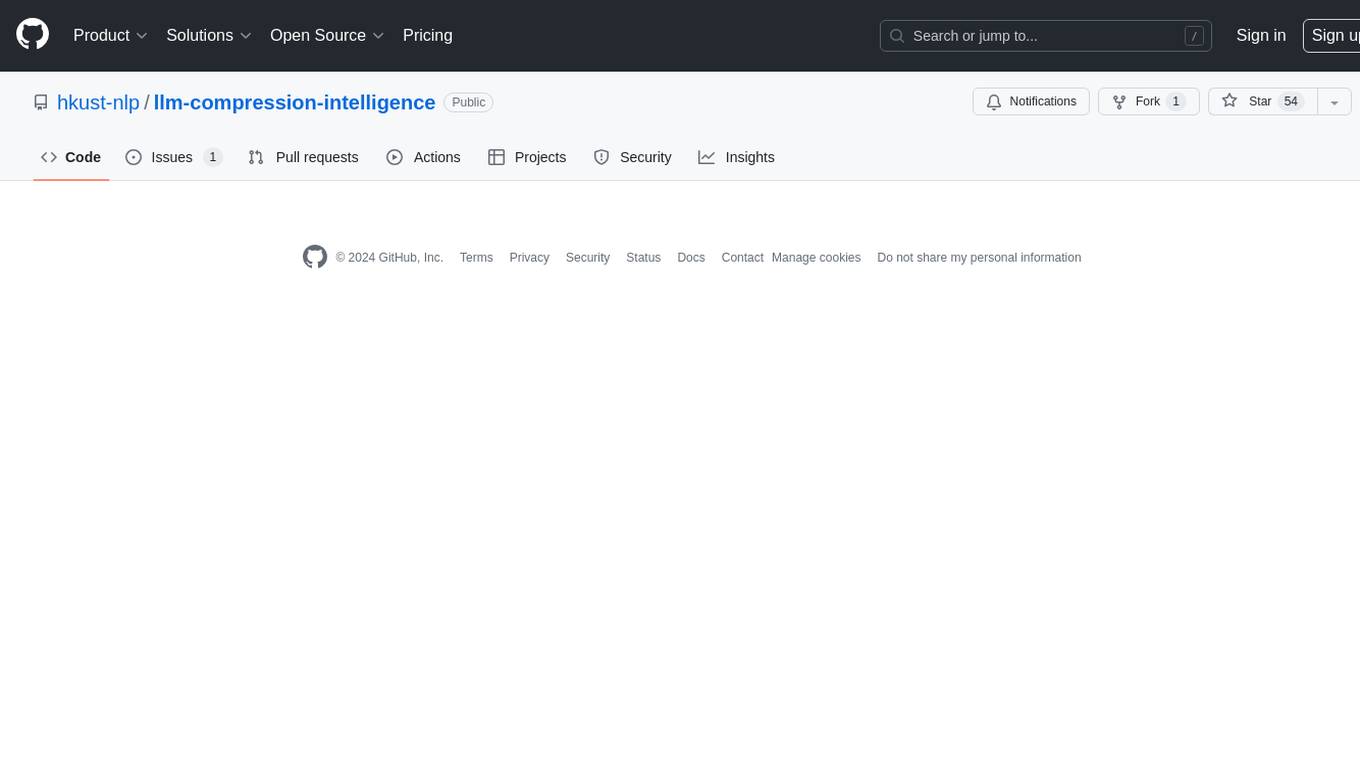
Task: Click Manage cookies in footer
Action: click(816, 257)
